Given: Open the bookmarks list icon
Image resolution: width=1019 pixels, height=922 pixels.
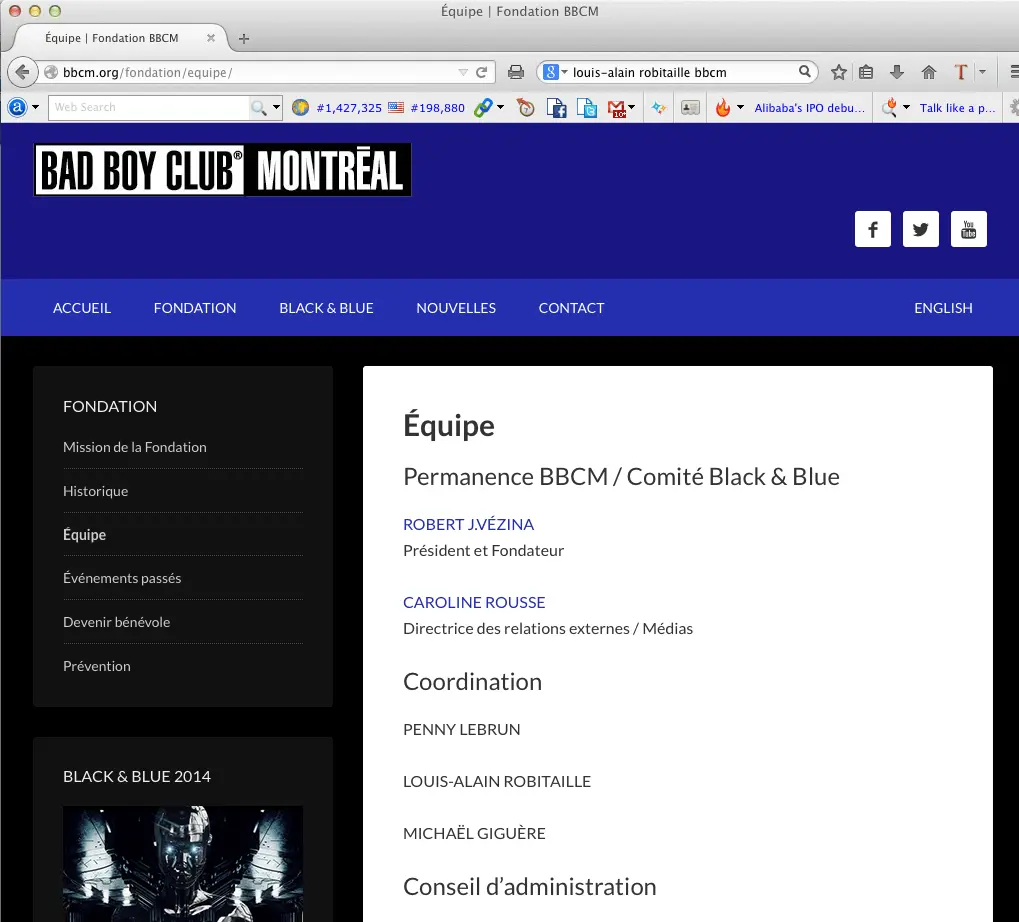Looking at the screenshot, I should 866,72.
